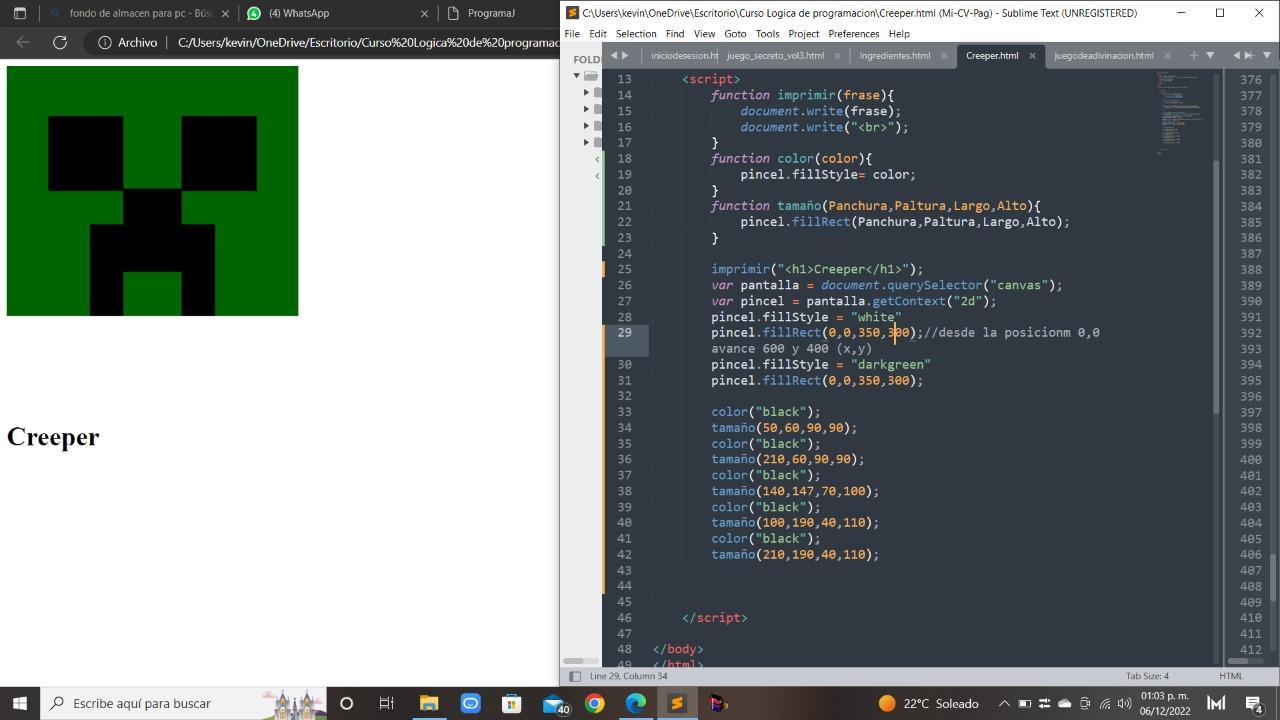Click line number 29 in the gutter
Viewport: 1280px width, 720px height.
click(624, 333)
